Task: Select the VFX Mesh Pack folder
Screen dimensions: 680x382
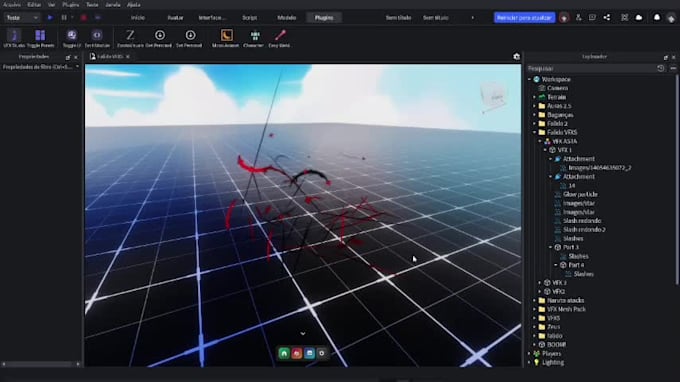Action: pos(566,309)
